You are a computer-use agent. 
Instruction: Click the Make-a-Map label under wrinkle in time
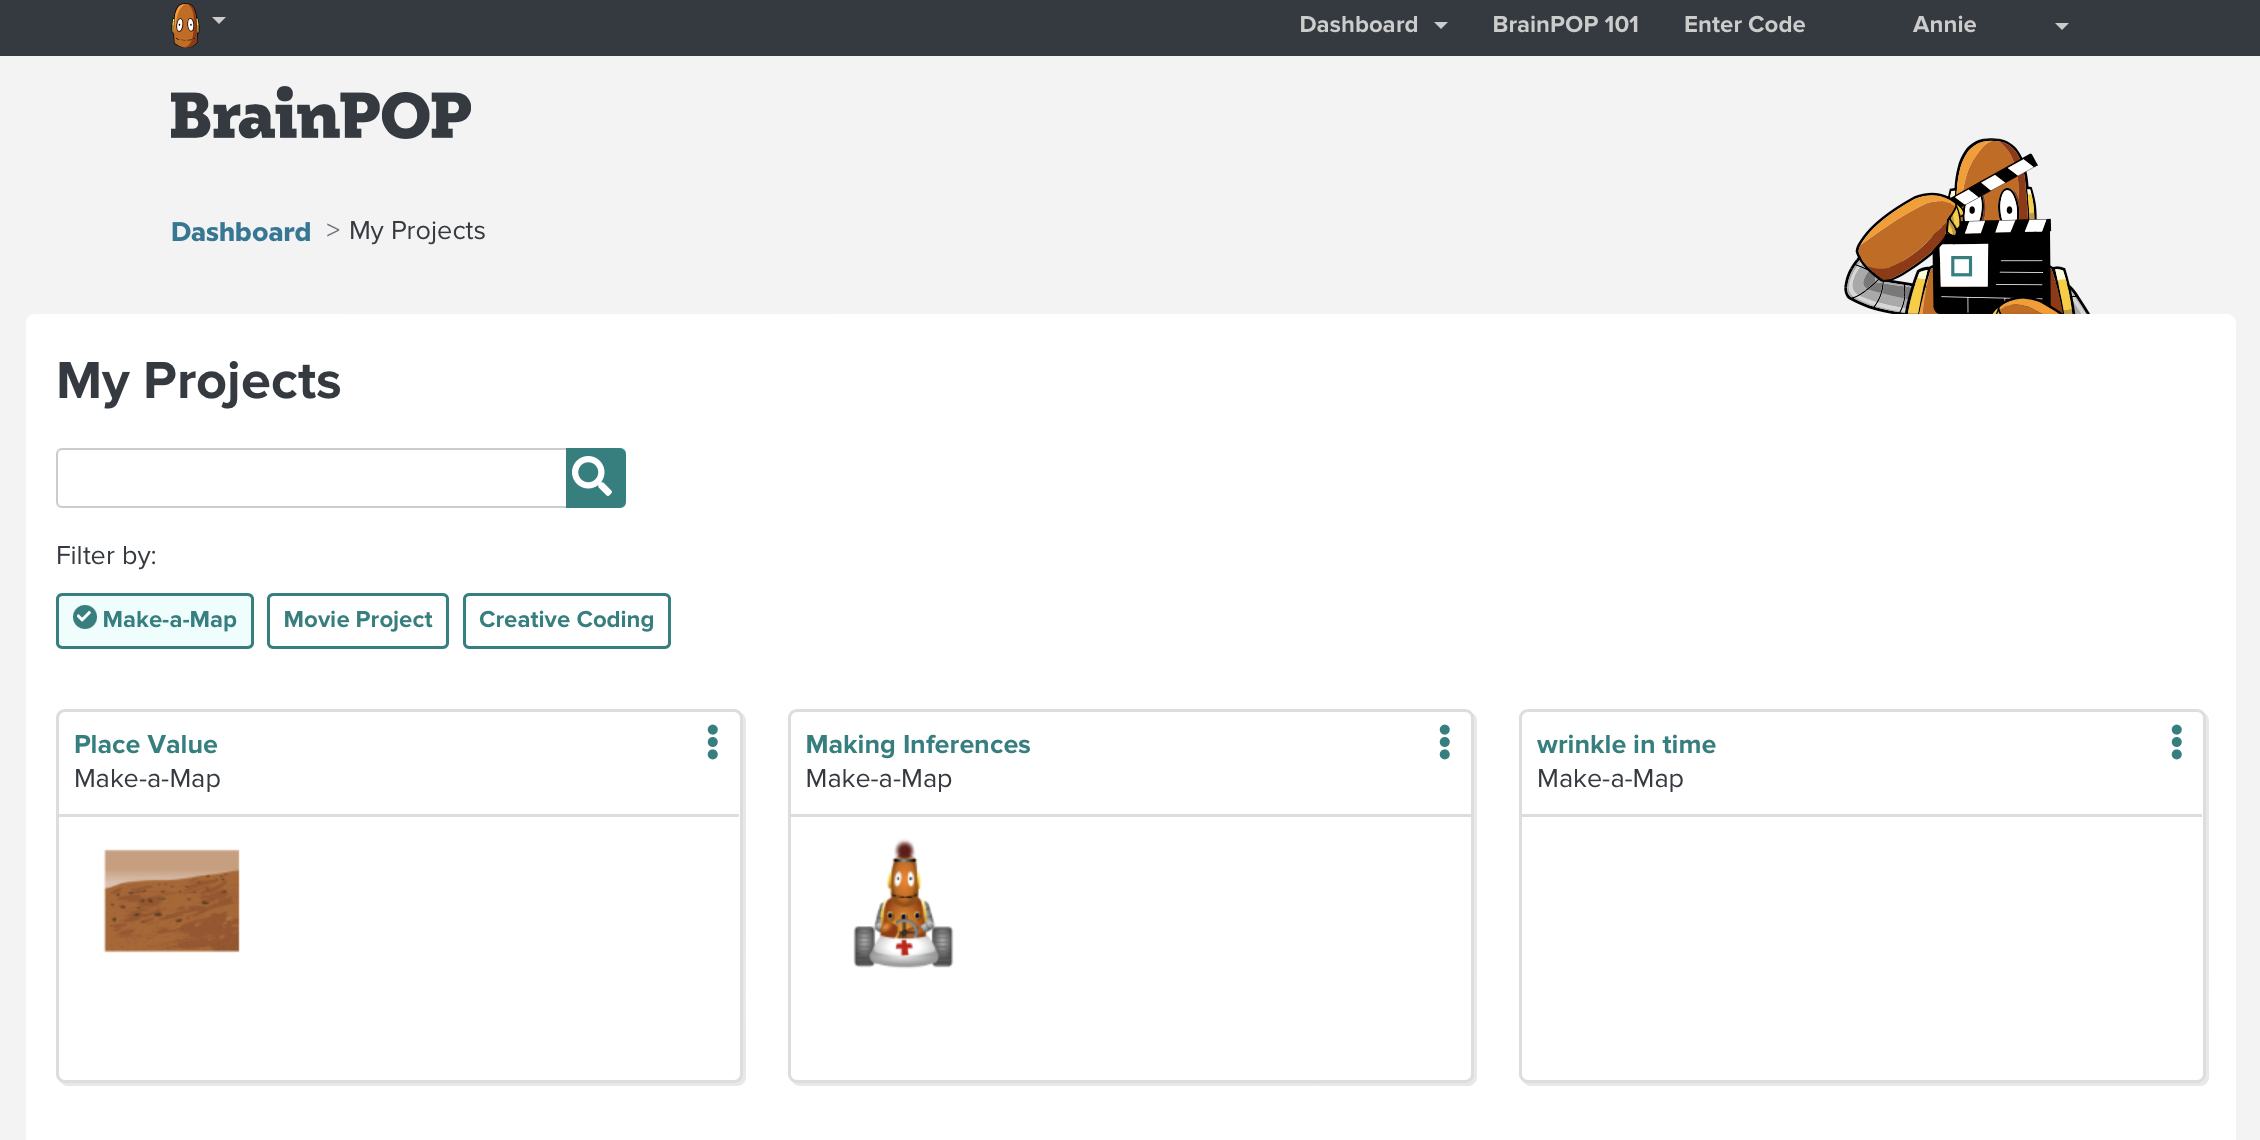click(x=1610, y=779)
